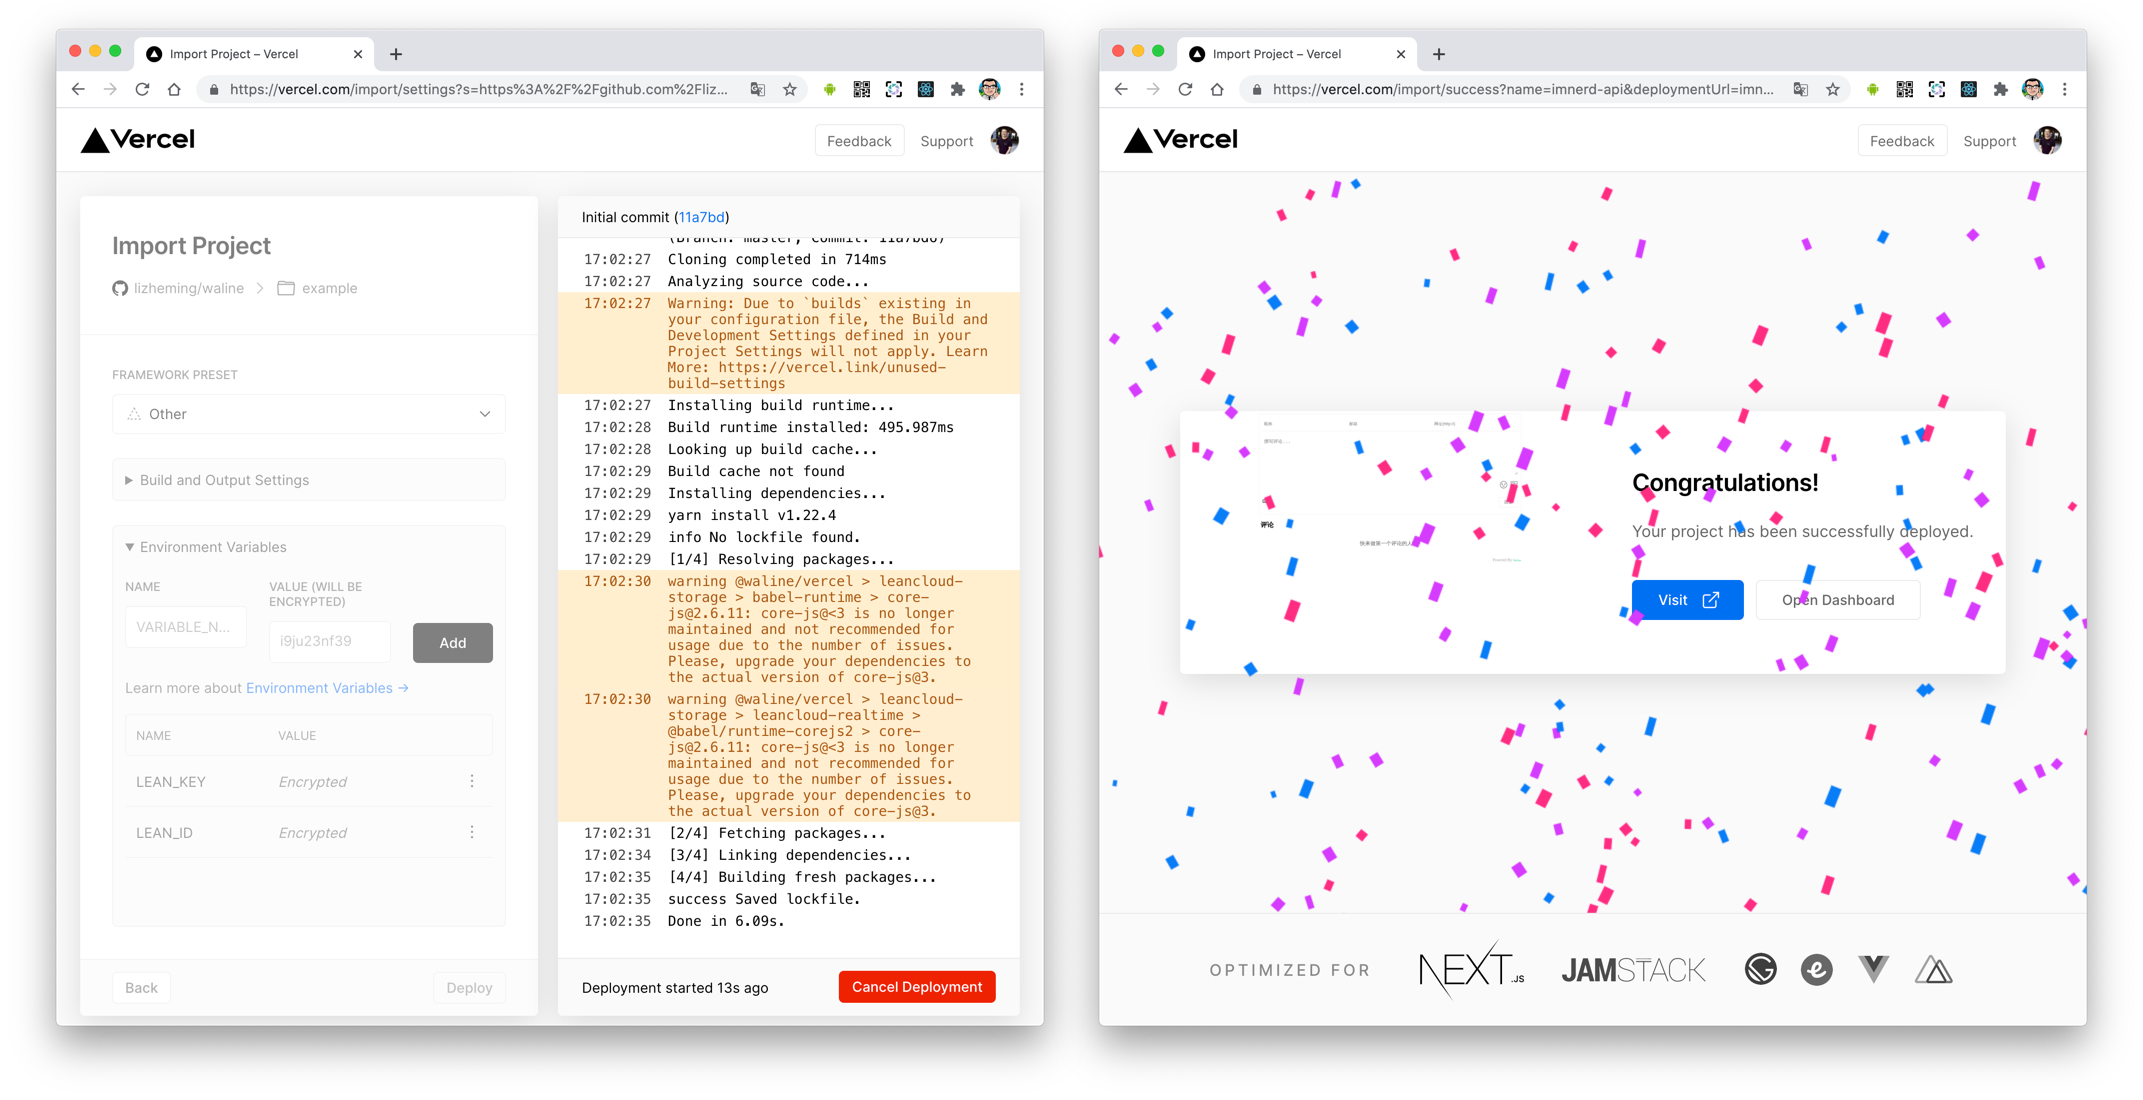
Task: Open the Framework Preset dropdown showing Other
Action: [309, 414]
